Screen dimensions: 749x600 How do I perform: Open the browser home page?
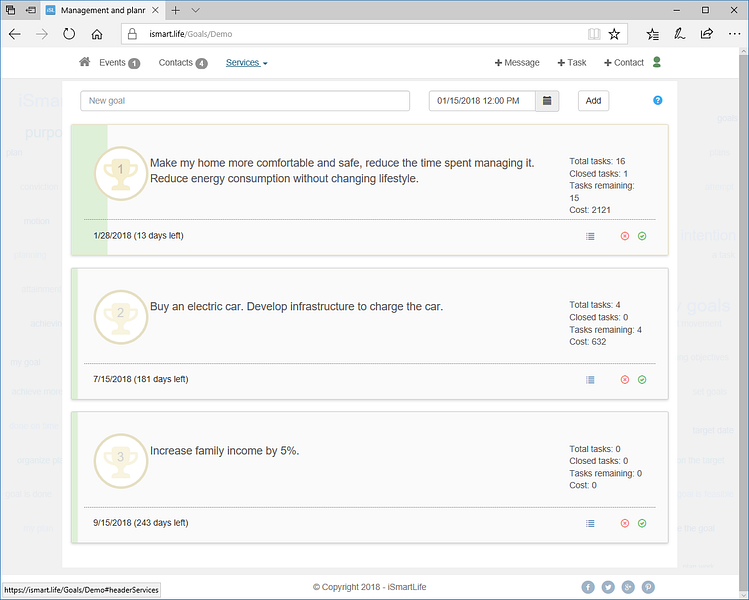pos(97,34)
